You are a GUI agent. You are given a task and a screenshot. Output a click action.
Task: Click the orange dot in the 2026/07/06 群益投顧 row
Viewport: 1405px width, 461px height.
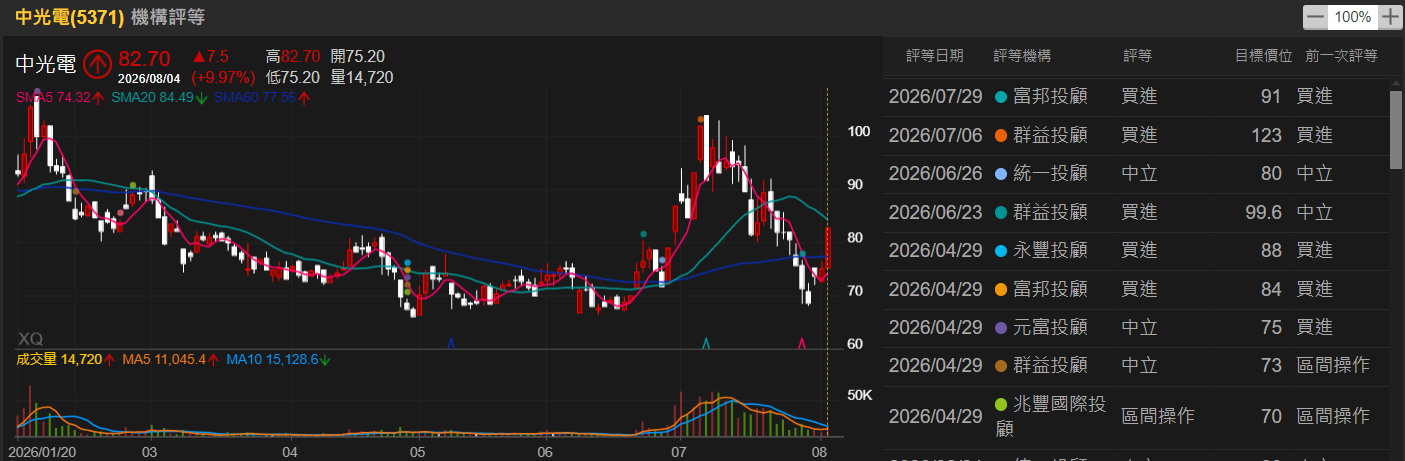(1001, 135)
